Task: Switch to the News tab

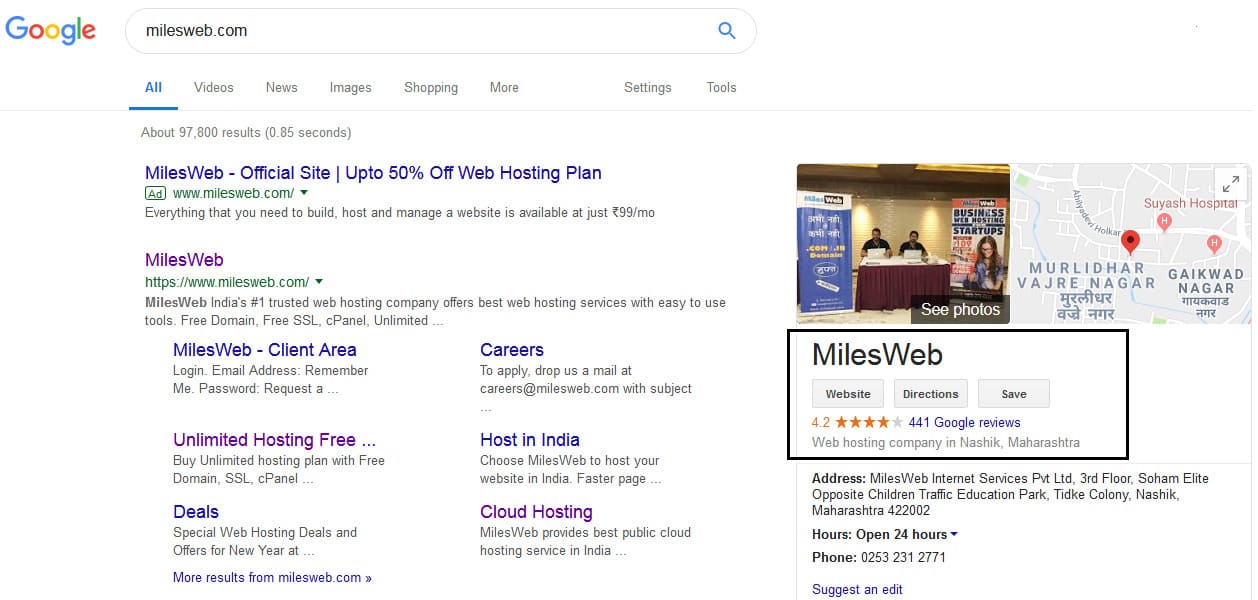Action: click(x=282, y=88)
